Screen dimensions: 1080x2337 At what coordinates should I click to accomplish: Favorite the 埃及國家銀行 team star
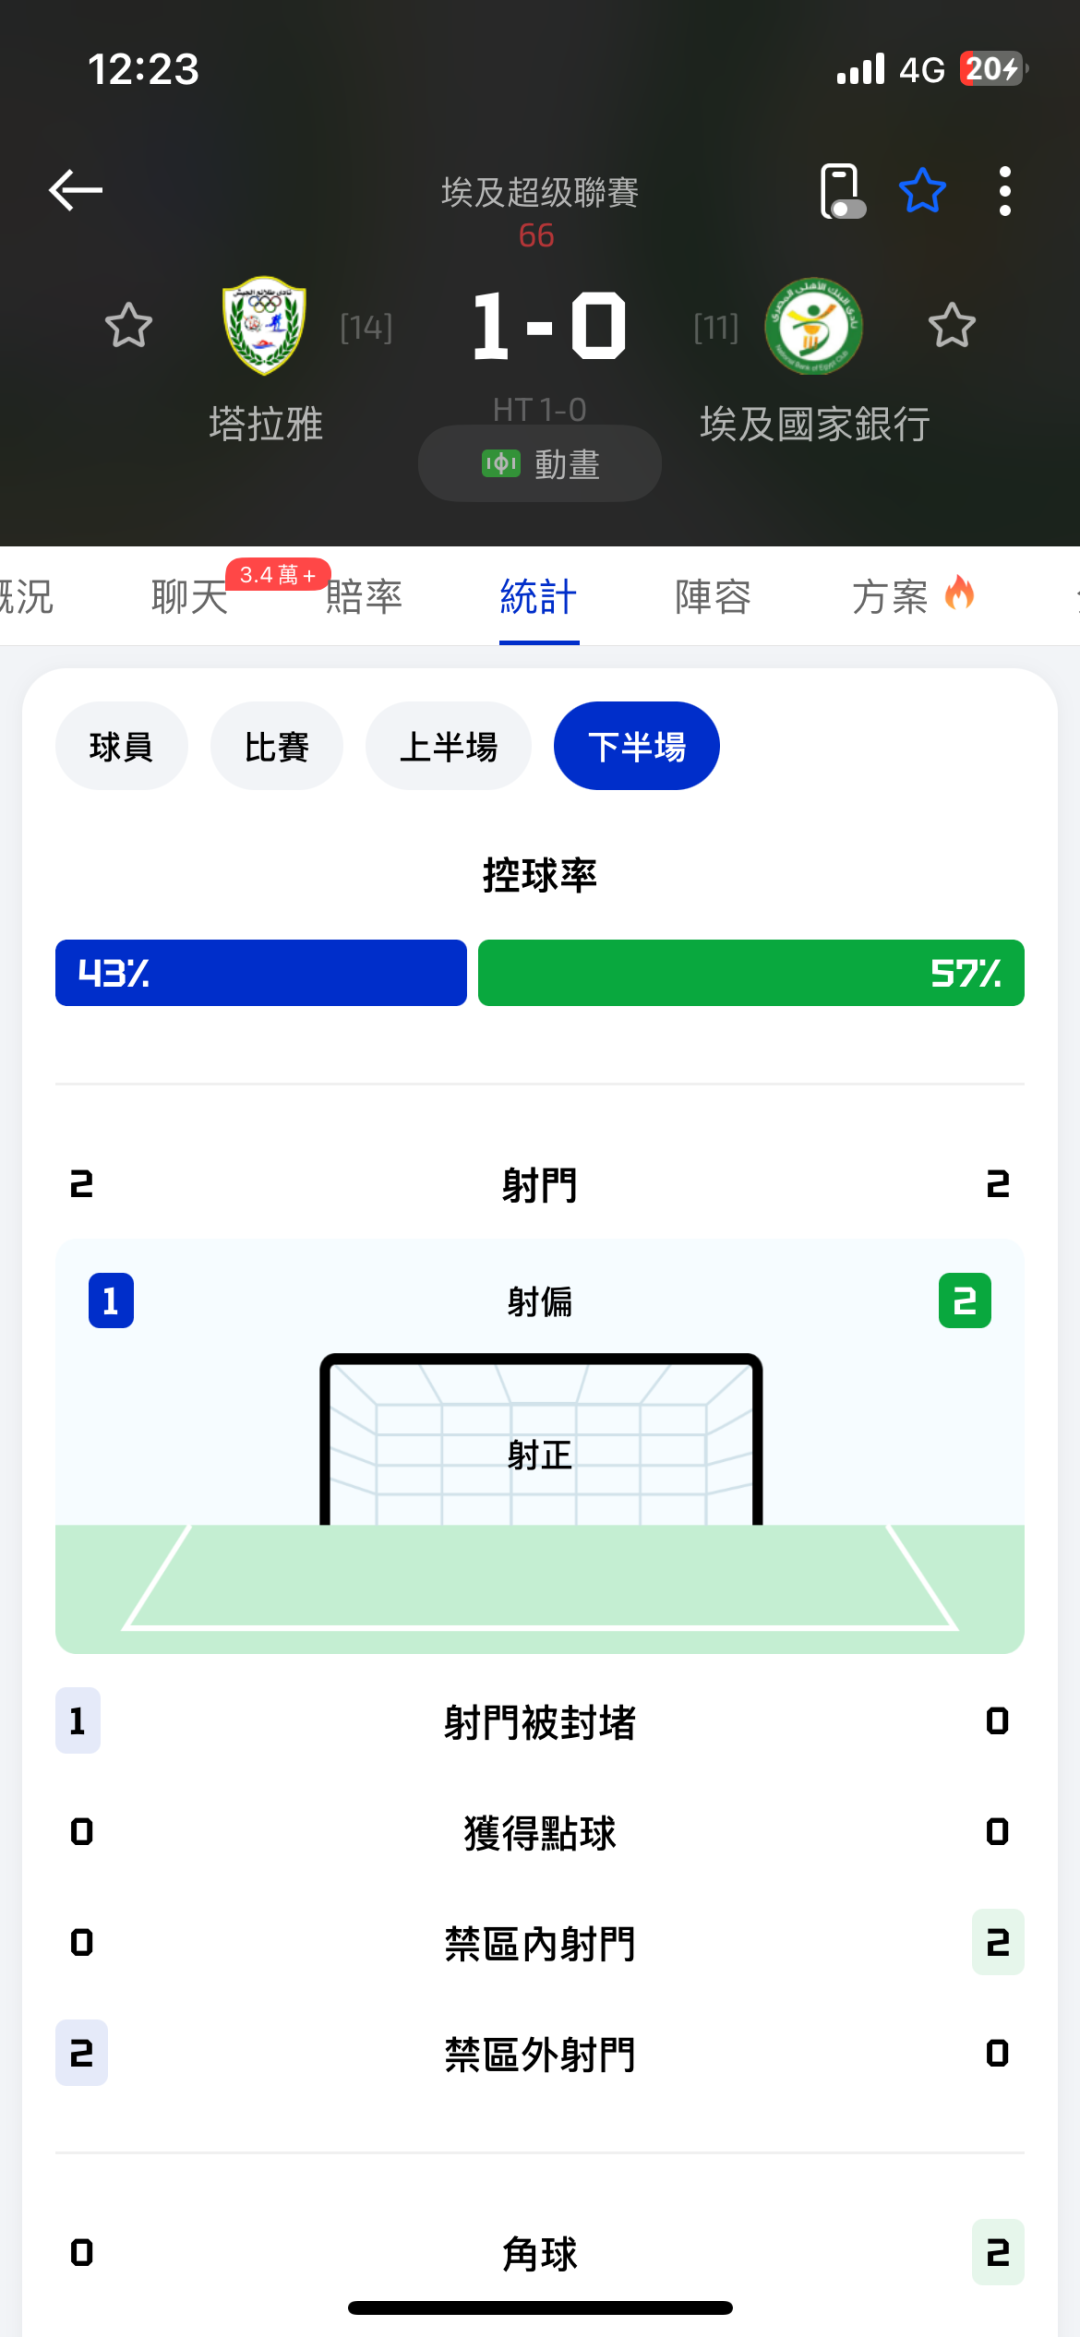click(951, 326)
